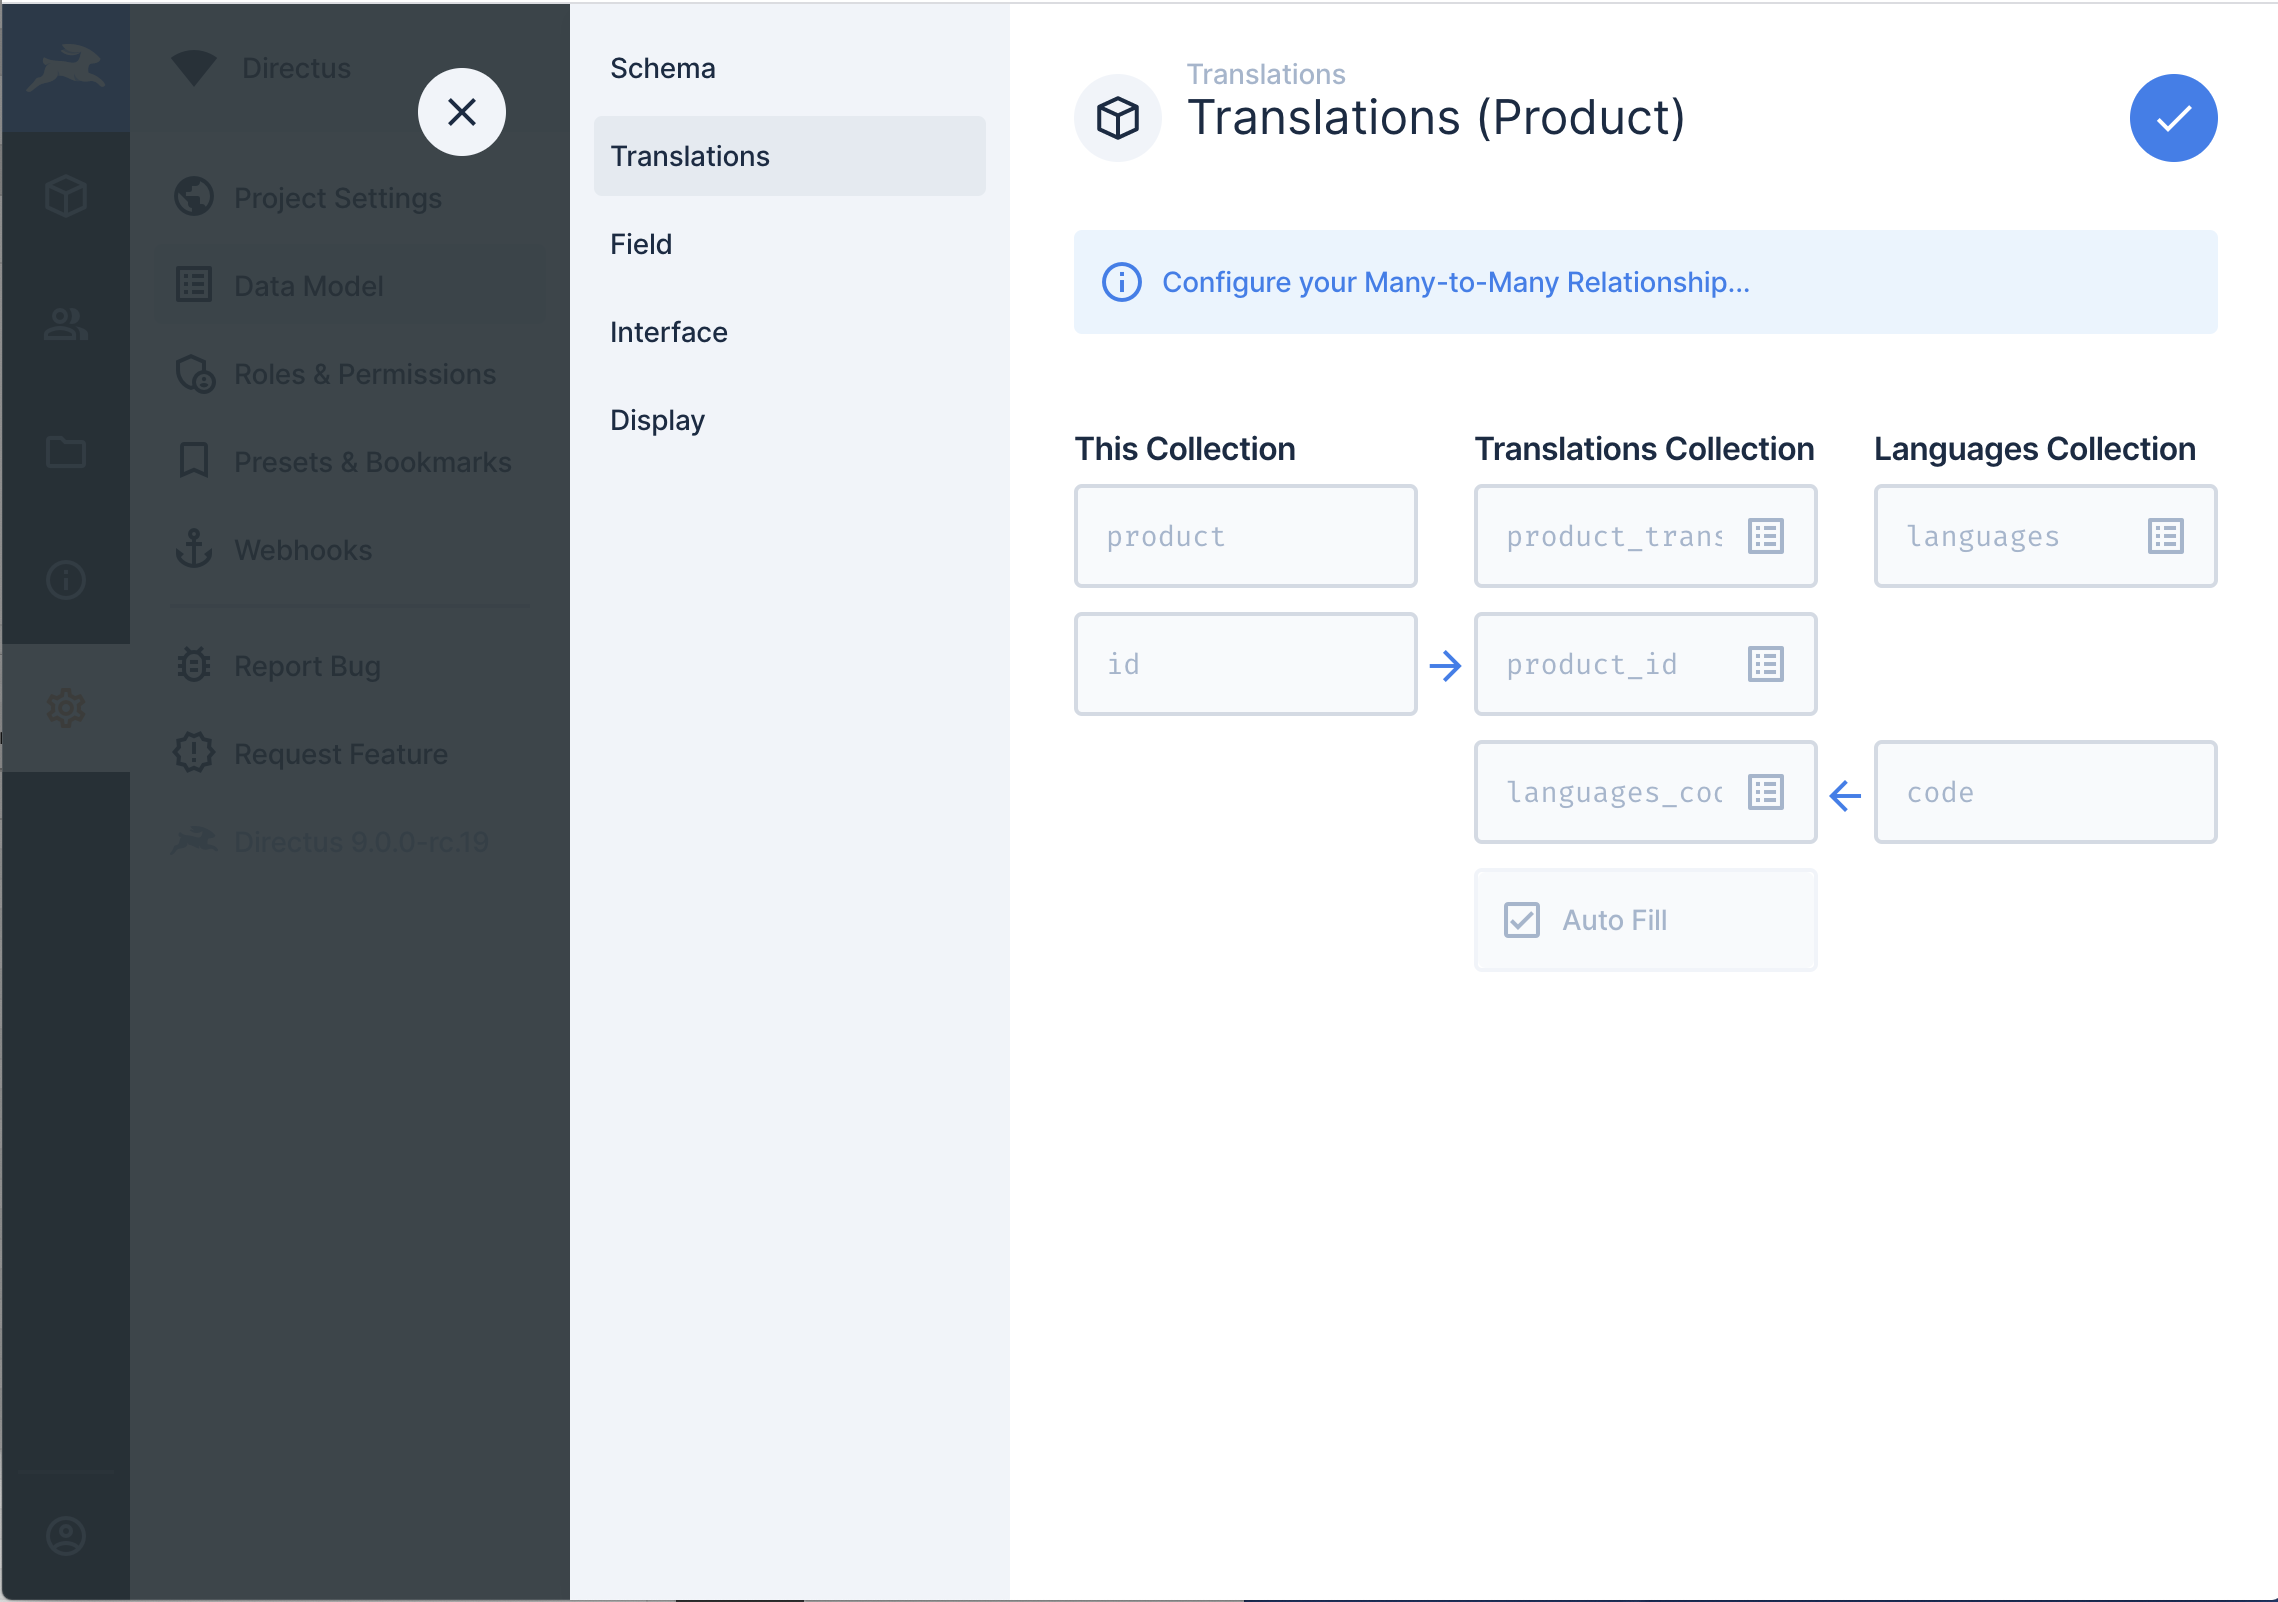Open Presets & Bookmarks in navigation
Viewport: 2278px width, 1602px height.
pyautogui.click(x=350, y=462)
